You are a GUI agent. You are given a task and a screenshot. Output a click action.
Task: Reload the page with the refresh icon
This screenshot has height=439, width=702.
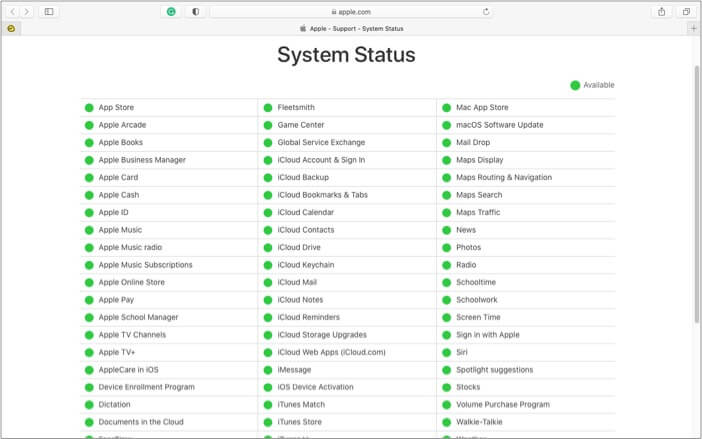486,12
